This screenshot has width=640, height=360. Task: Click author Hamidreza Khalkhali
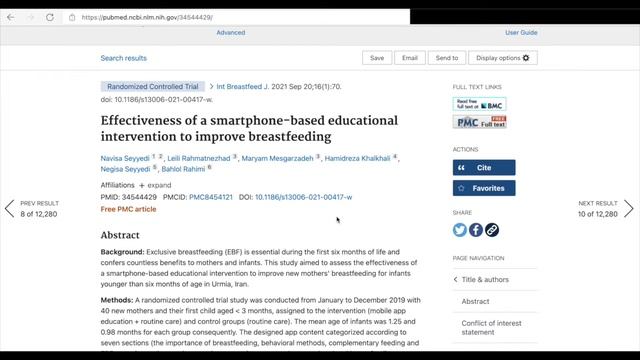(x=358, y=158)
